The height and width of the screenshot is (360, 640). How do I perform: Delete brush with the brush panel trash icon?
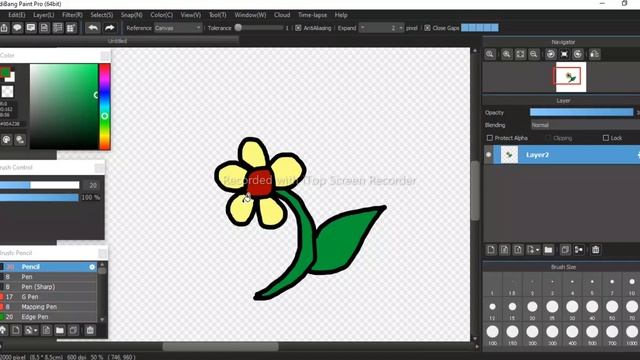point(90,330)
